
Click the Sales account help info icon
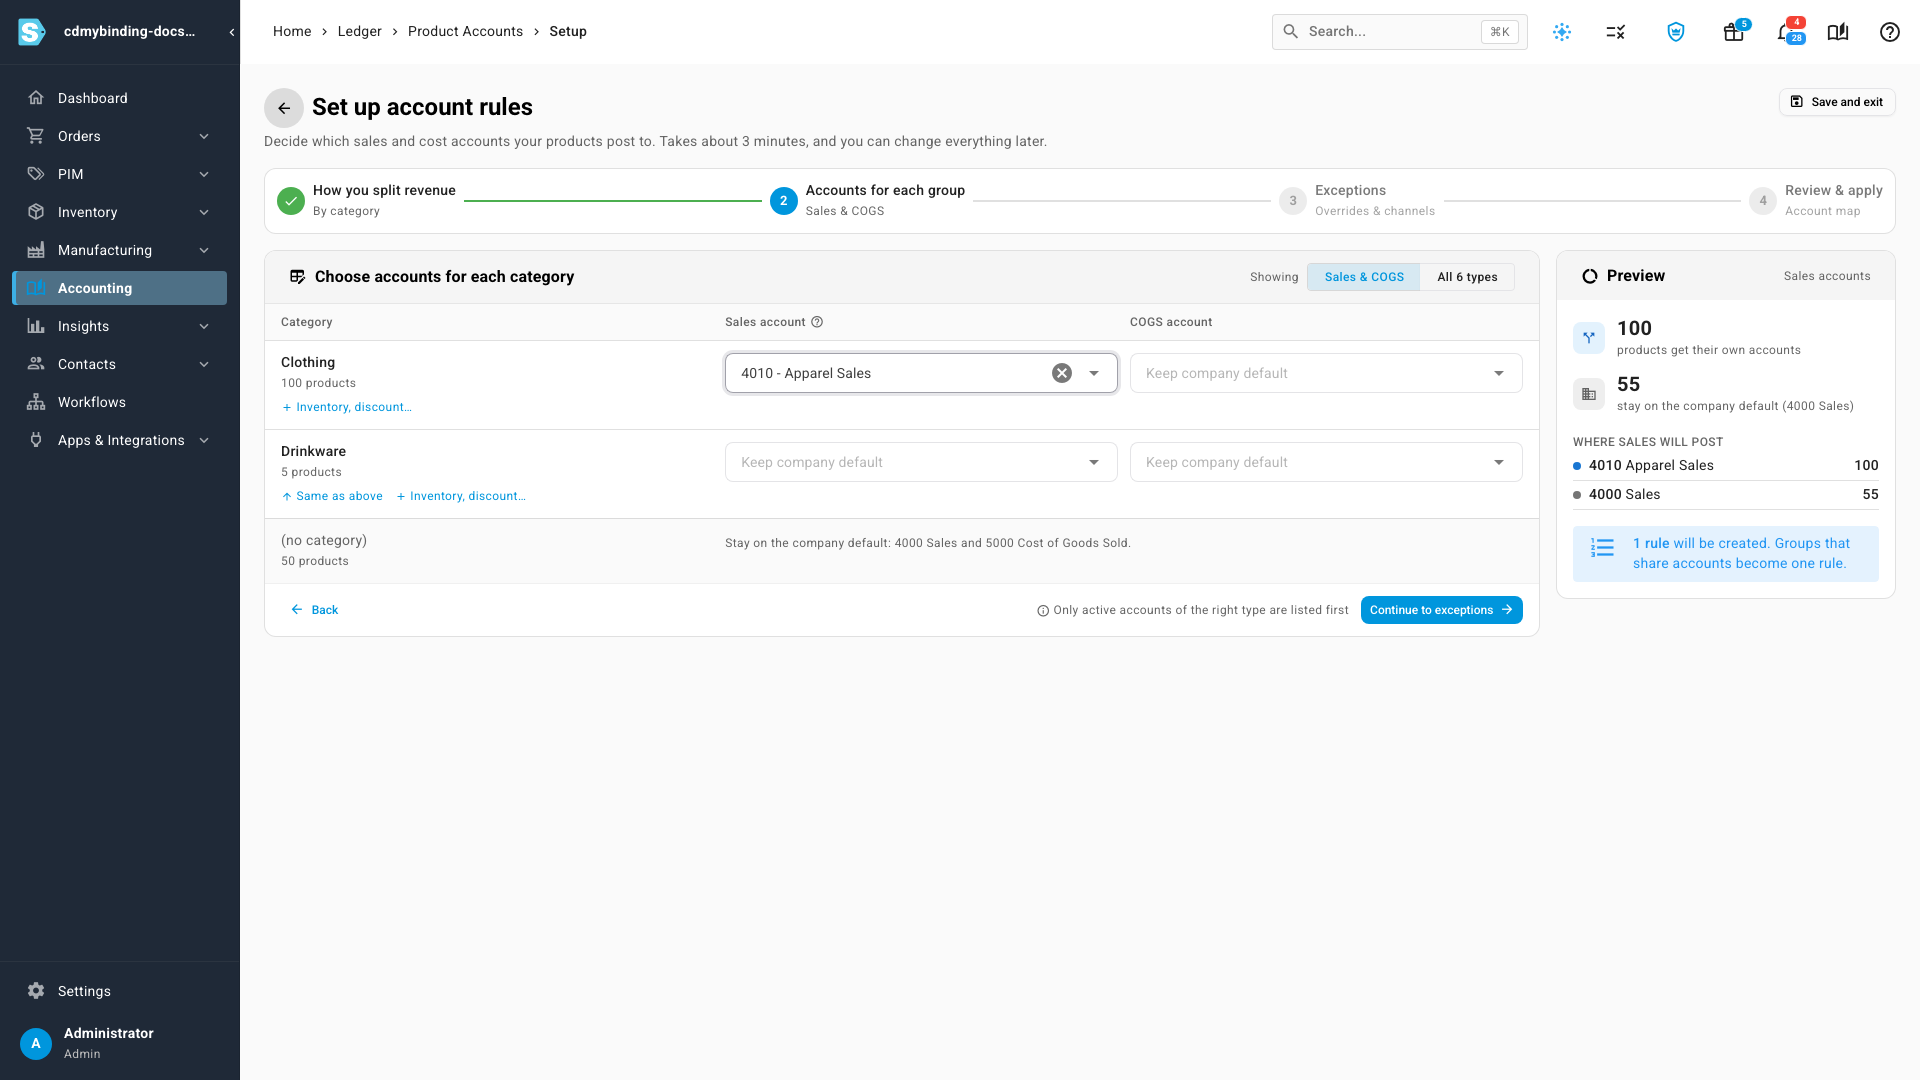[817, 322]
